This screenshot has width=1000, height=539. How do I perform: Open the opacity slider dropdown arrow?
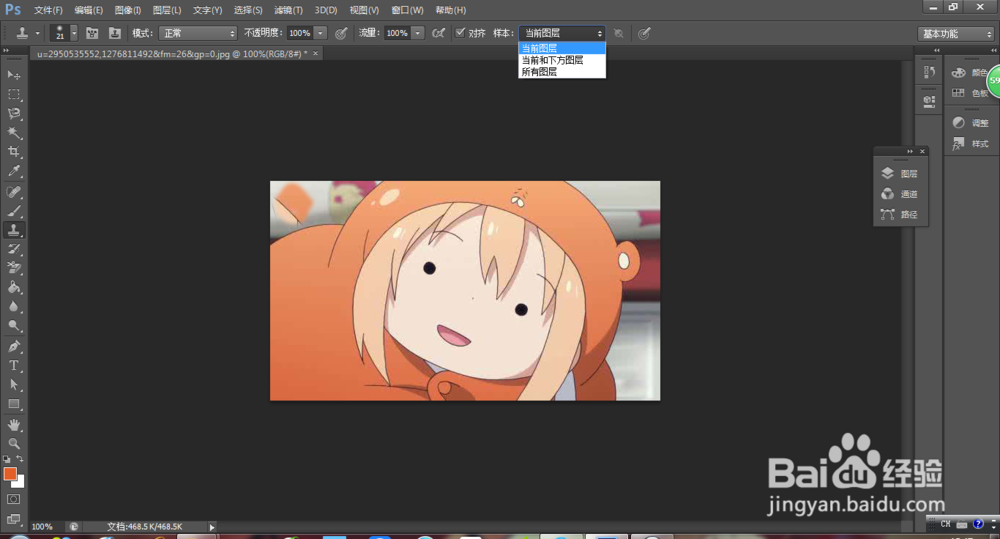click(320, 33)
